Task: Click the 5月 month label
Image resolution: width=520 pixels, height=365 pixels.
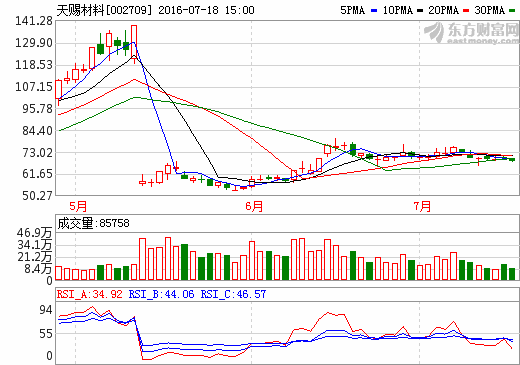Action: (x=78, y=206)
